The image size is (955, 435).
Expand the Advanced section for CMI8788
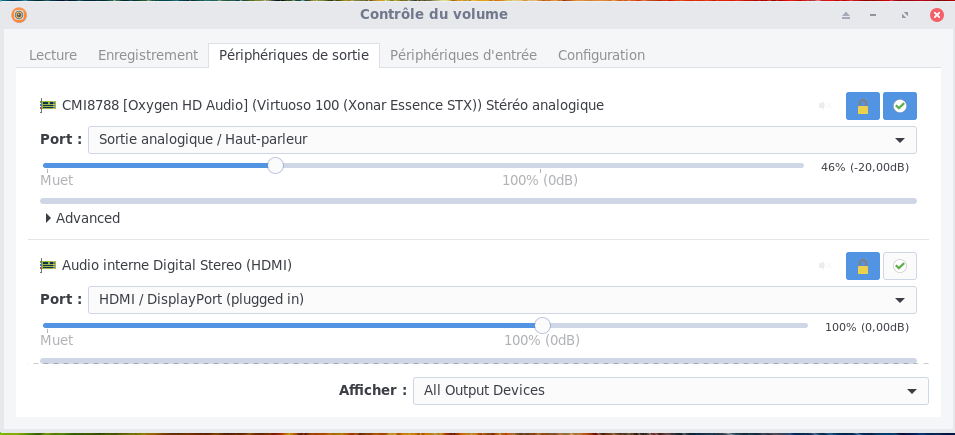click(x=83, y=218)
